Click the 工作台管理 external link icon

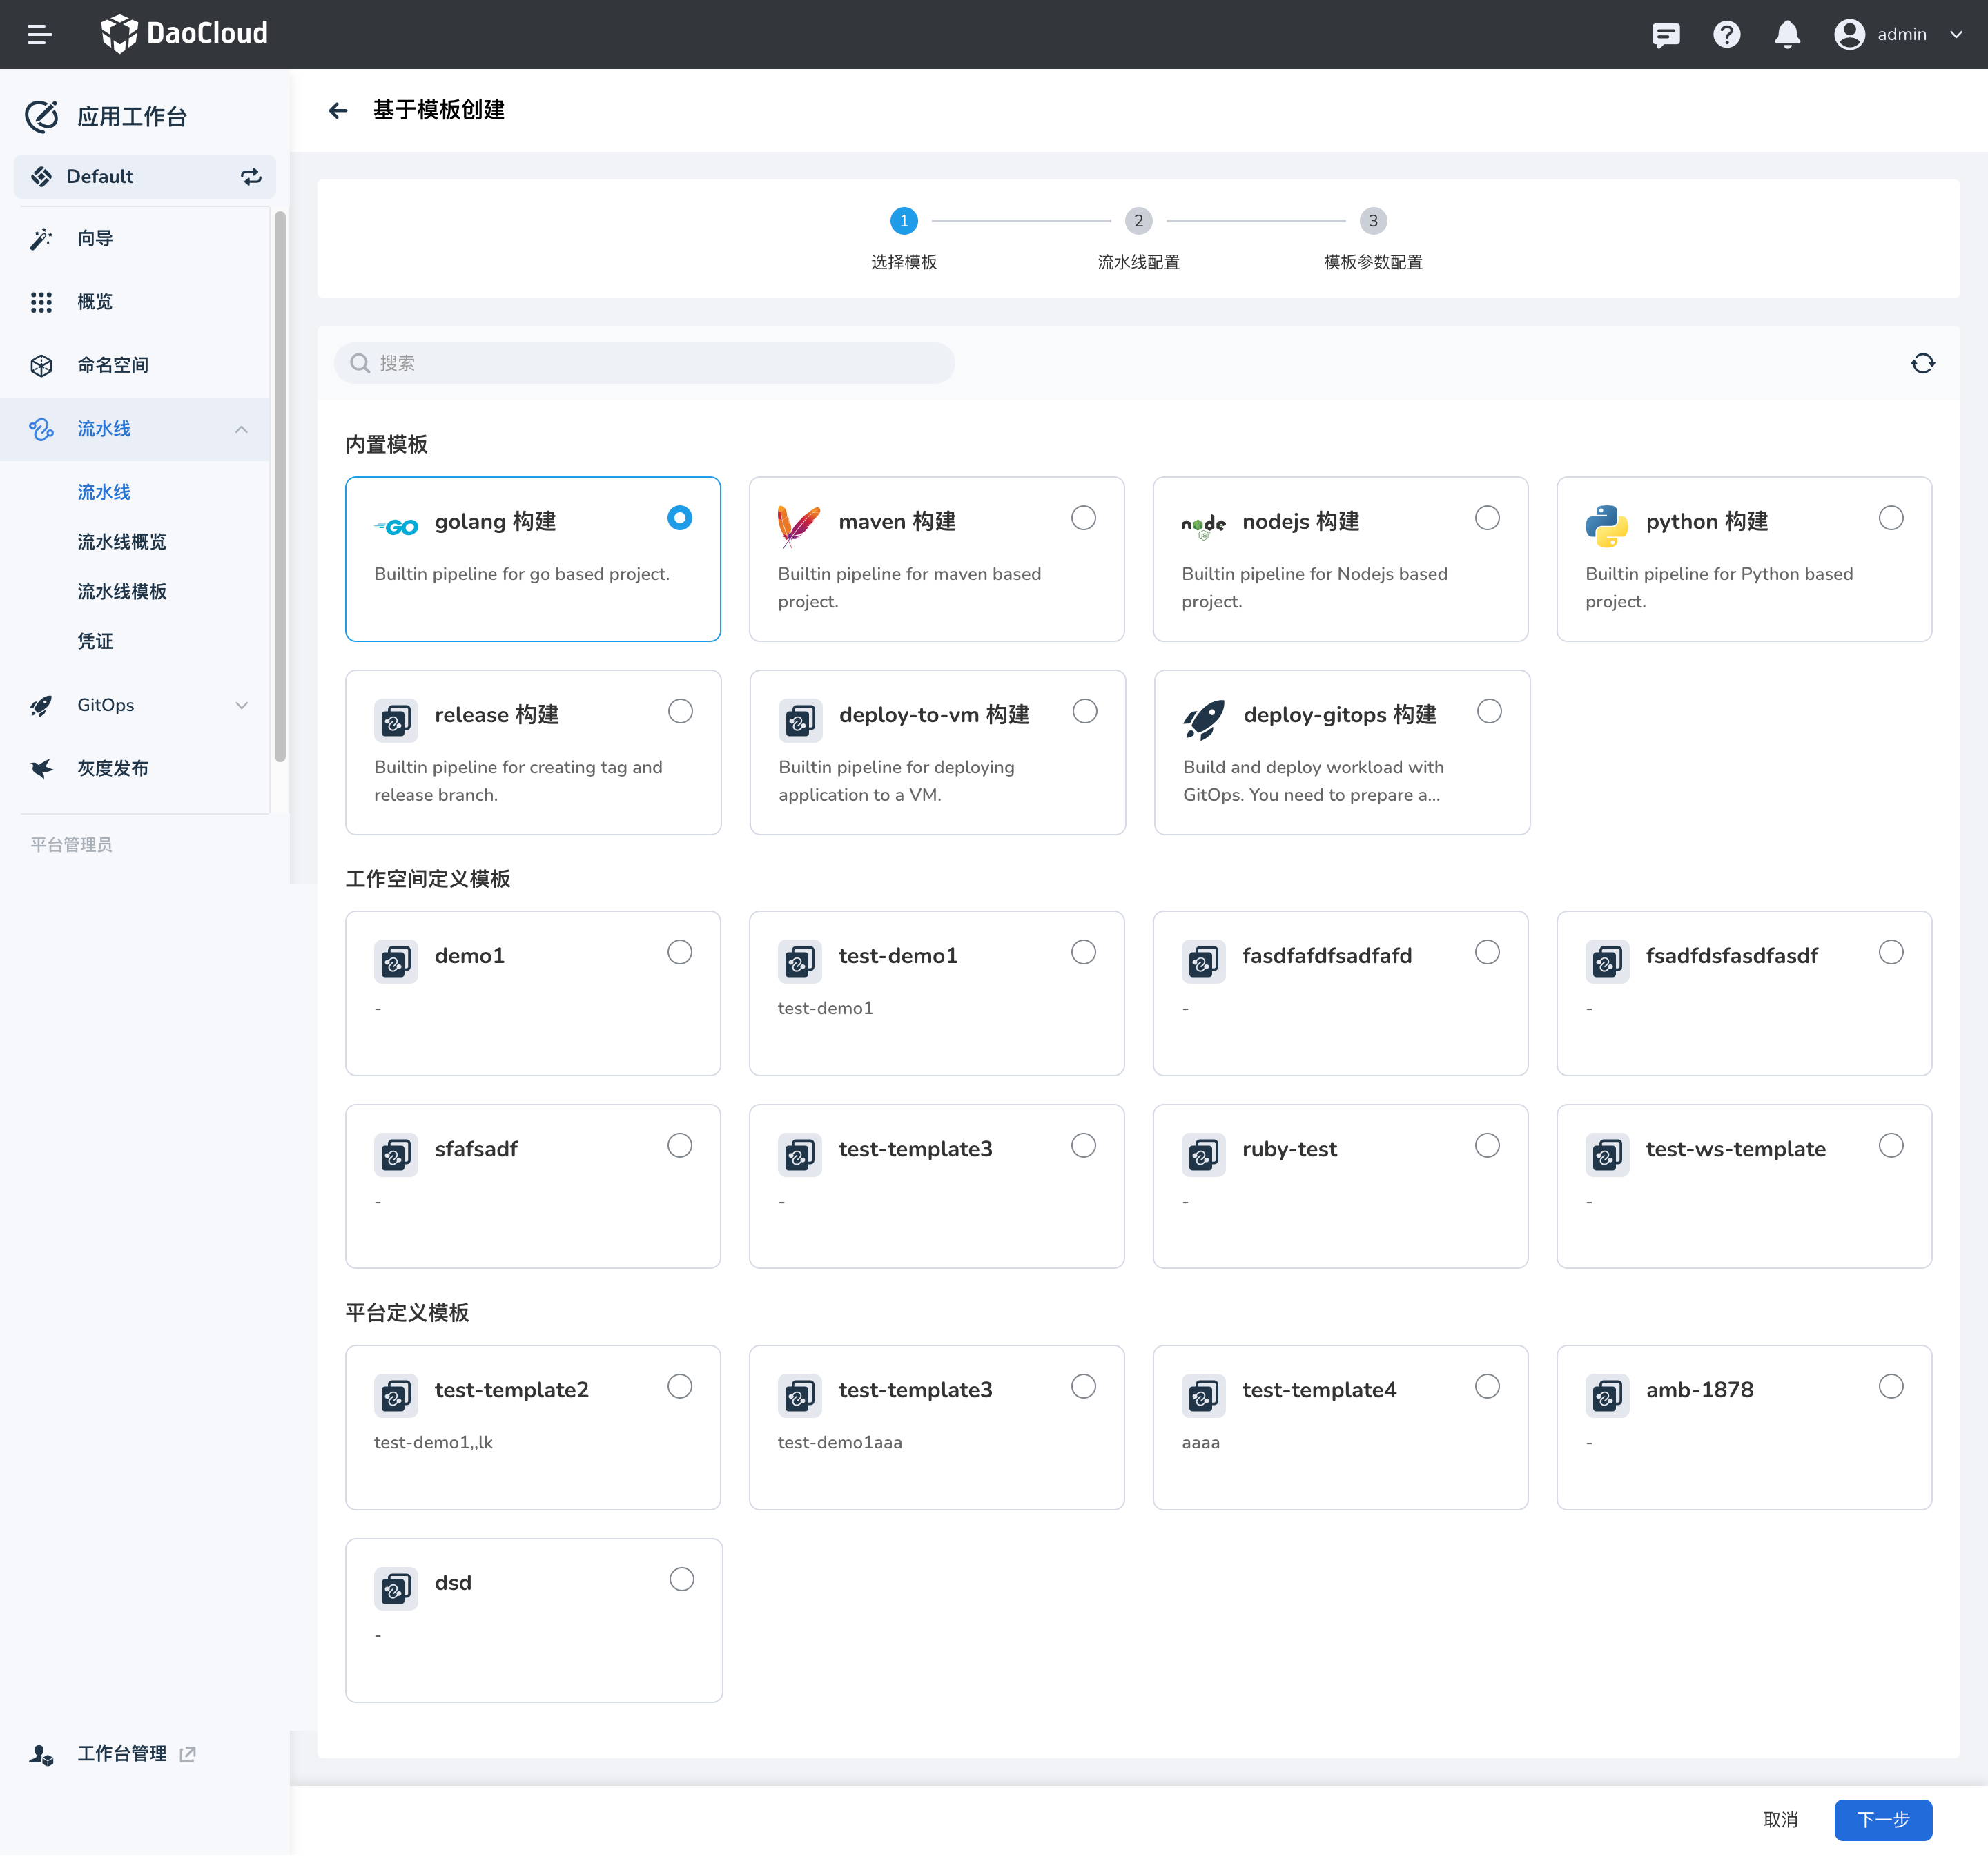click(188, 1754)
